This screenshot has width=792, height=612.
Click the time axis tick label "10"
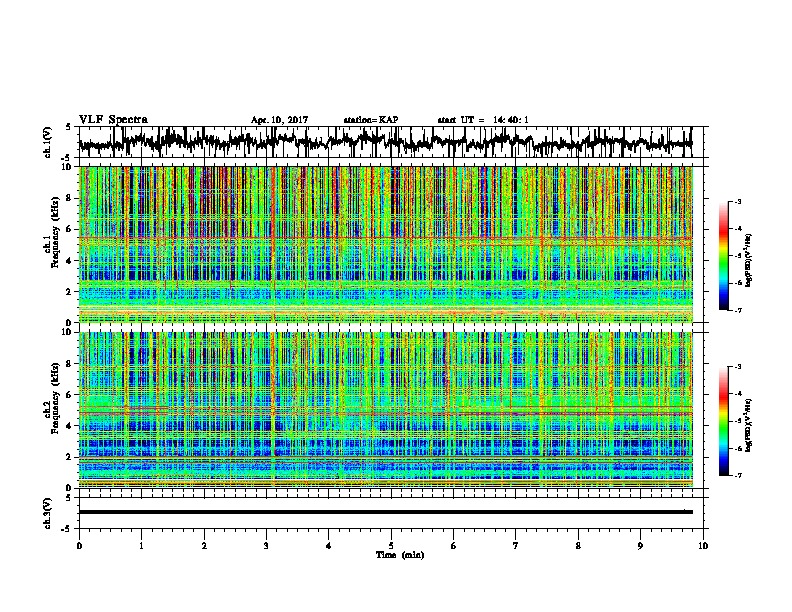702,546
